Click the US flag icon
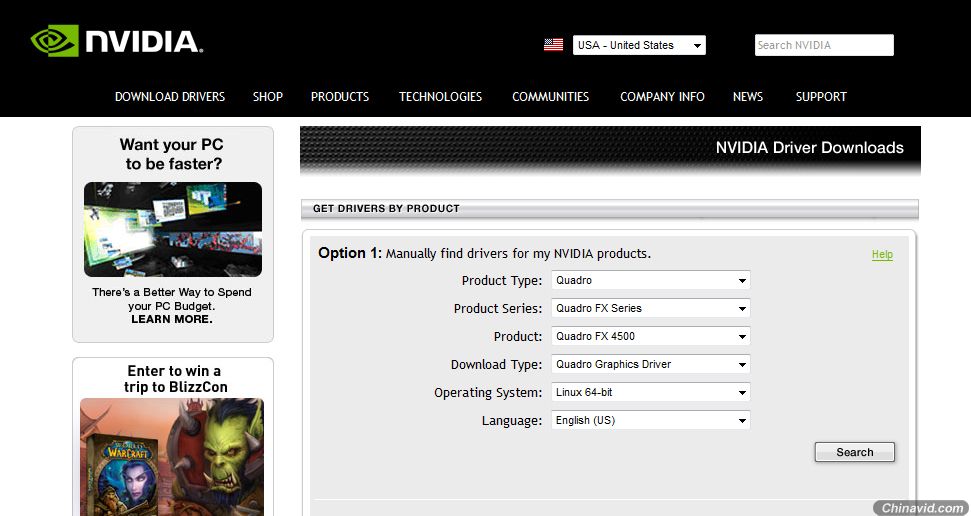 [x=553, y=45]
